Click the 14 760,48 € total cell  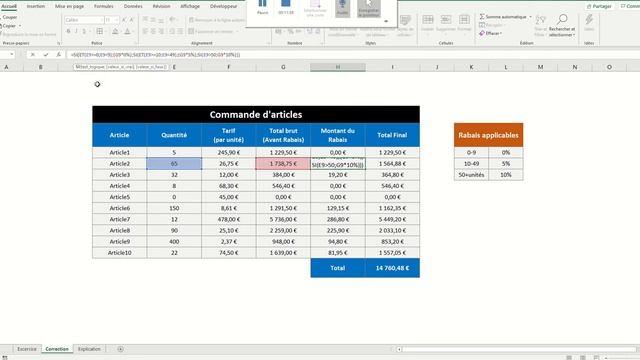tap(392, 268)
